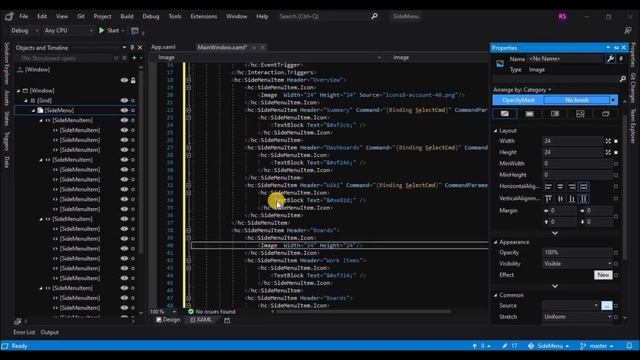Viewport: 640px width, 360px height.
Task: Switch to the Design view tab
Action: click(x=168, y=320)
